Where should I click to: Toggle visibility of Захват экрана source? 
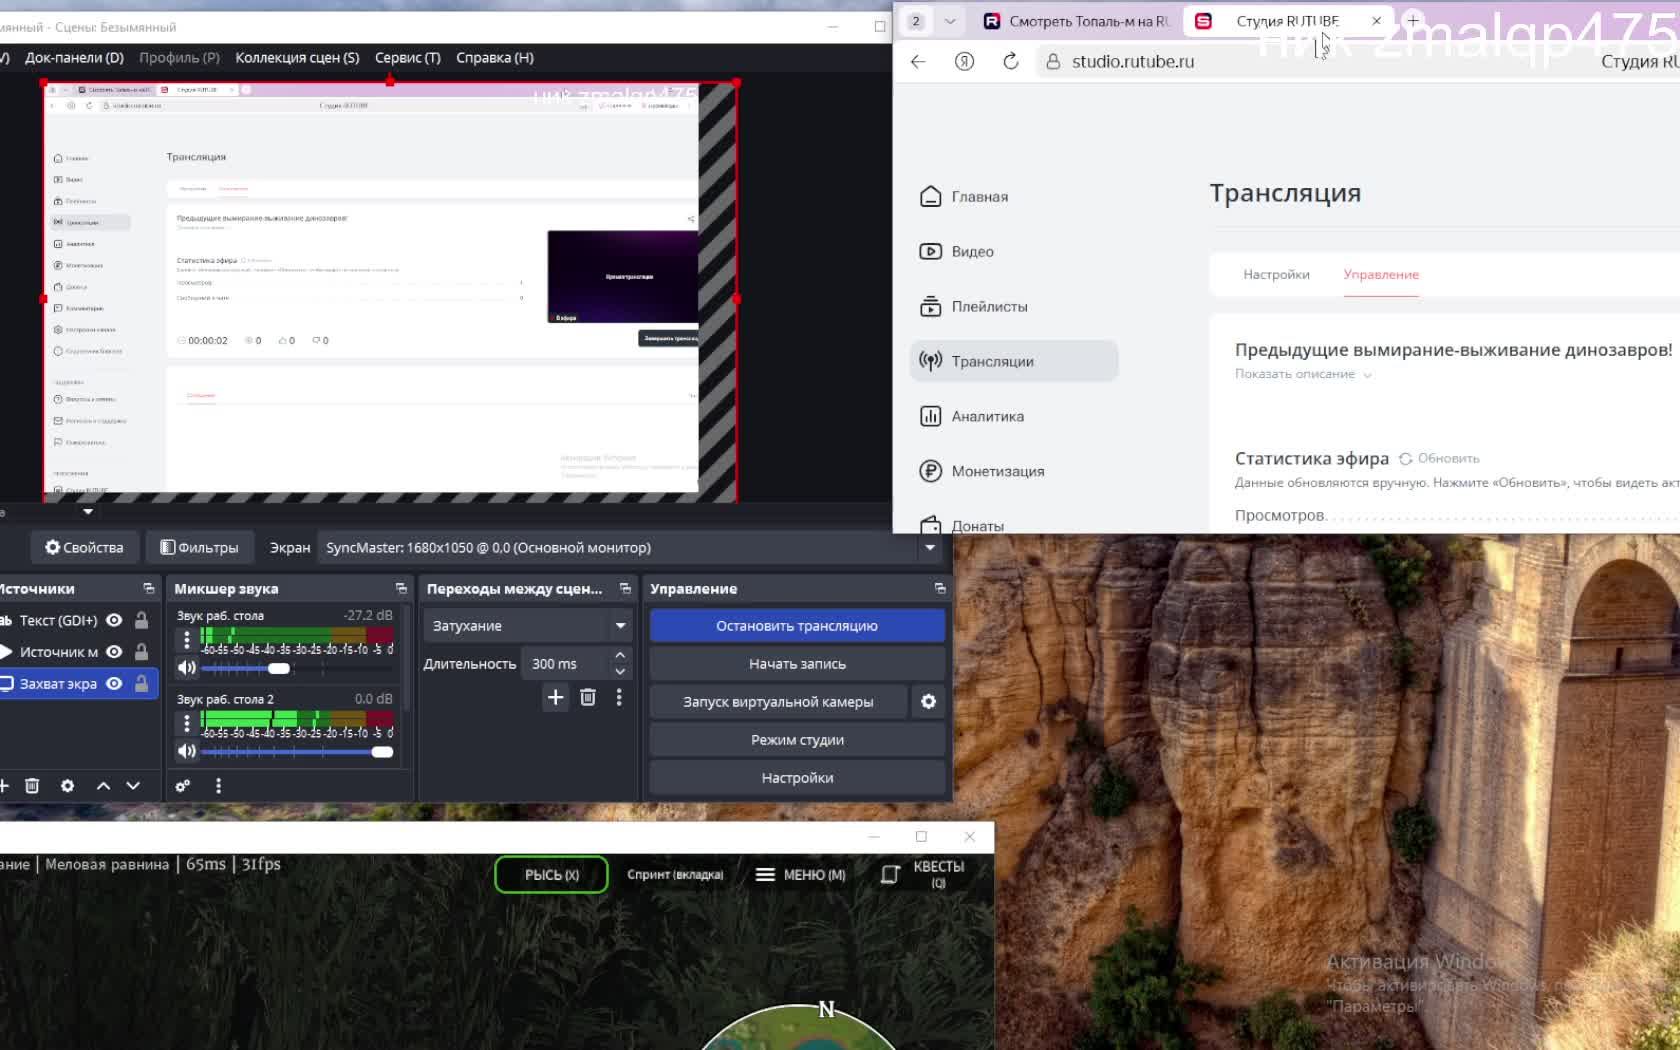pos(114,684)
